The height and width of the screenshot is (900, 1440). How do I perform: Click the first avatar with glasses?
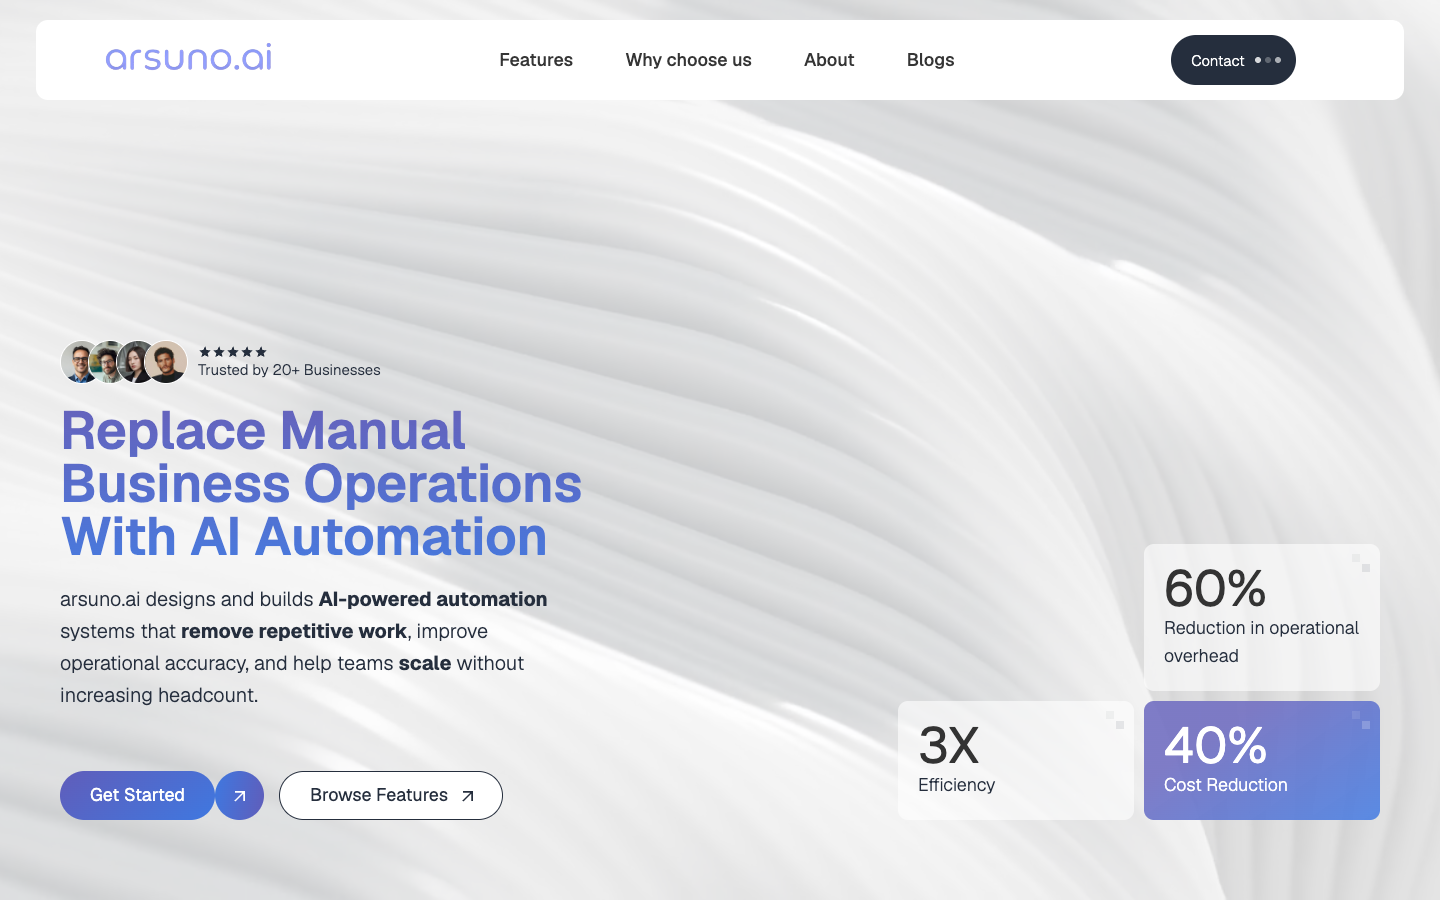click(x=78, y=362)
